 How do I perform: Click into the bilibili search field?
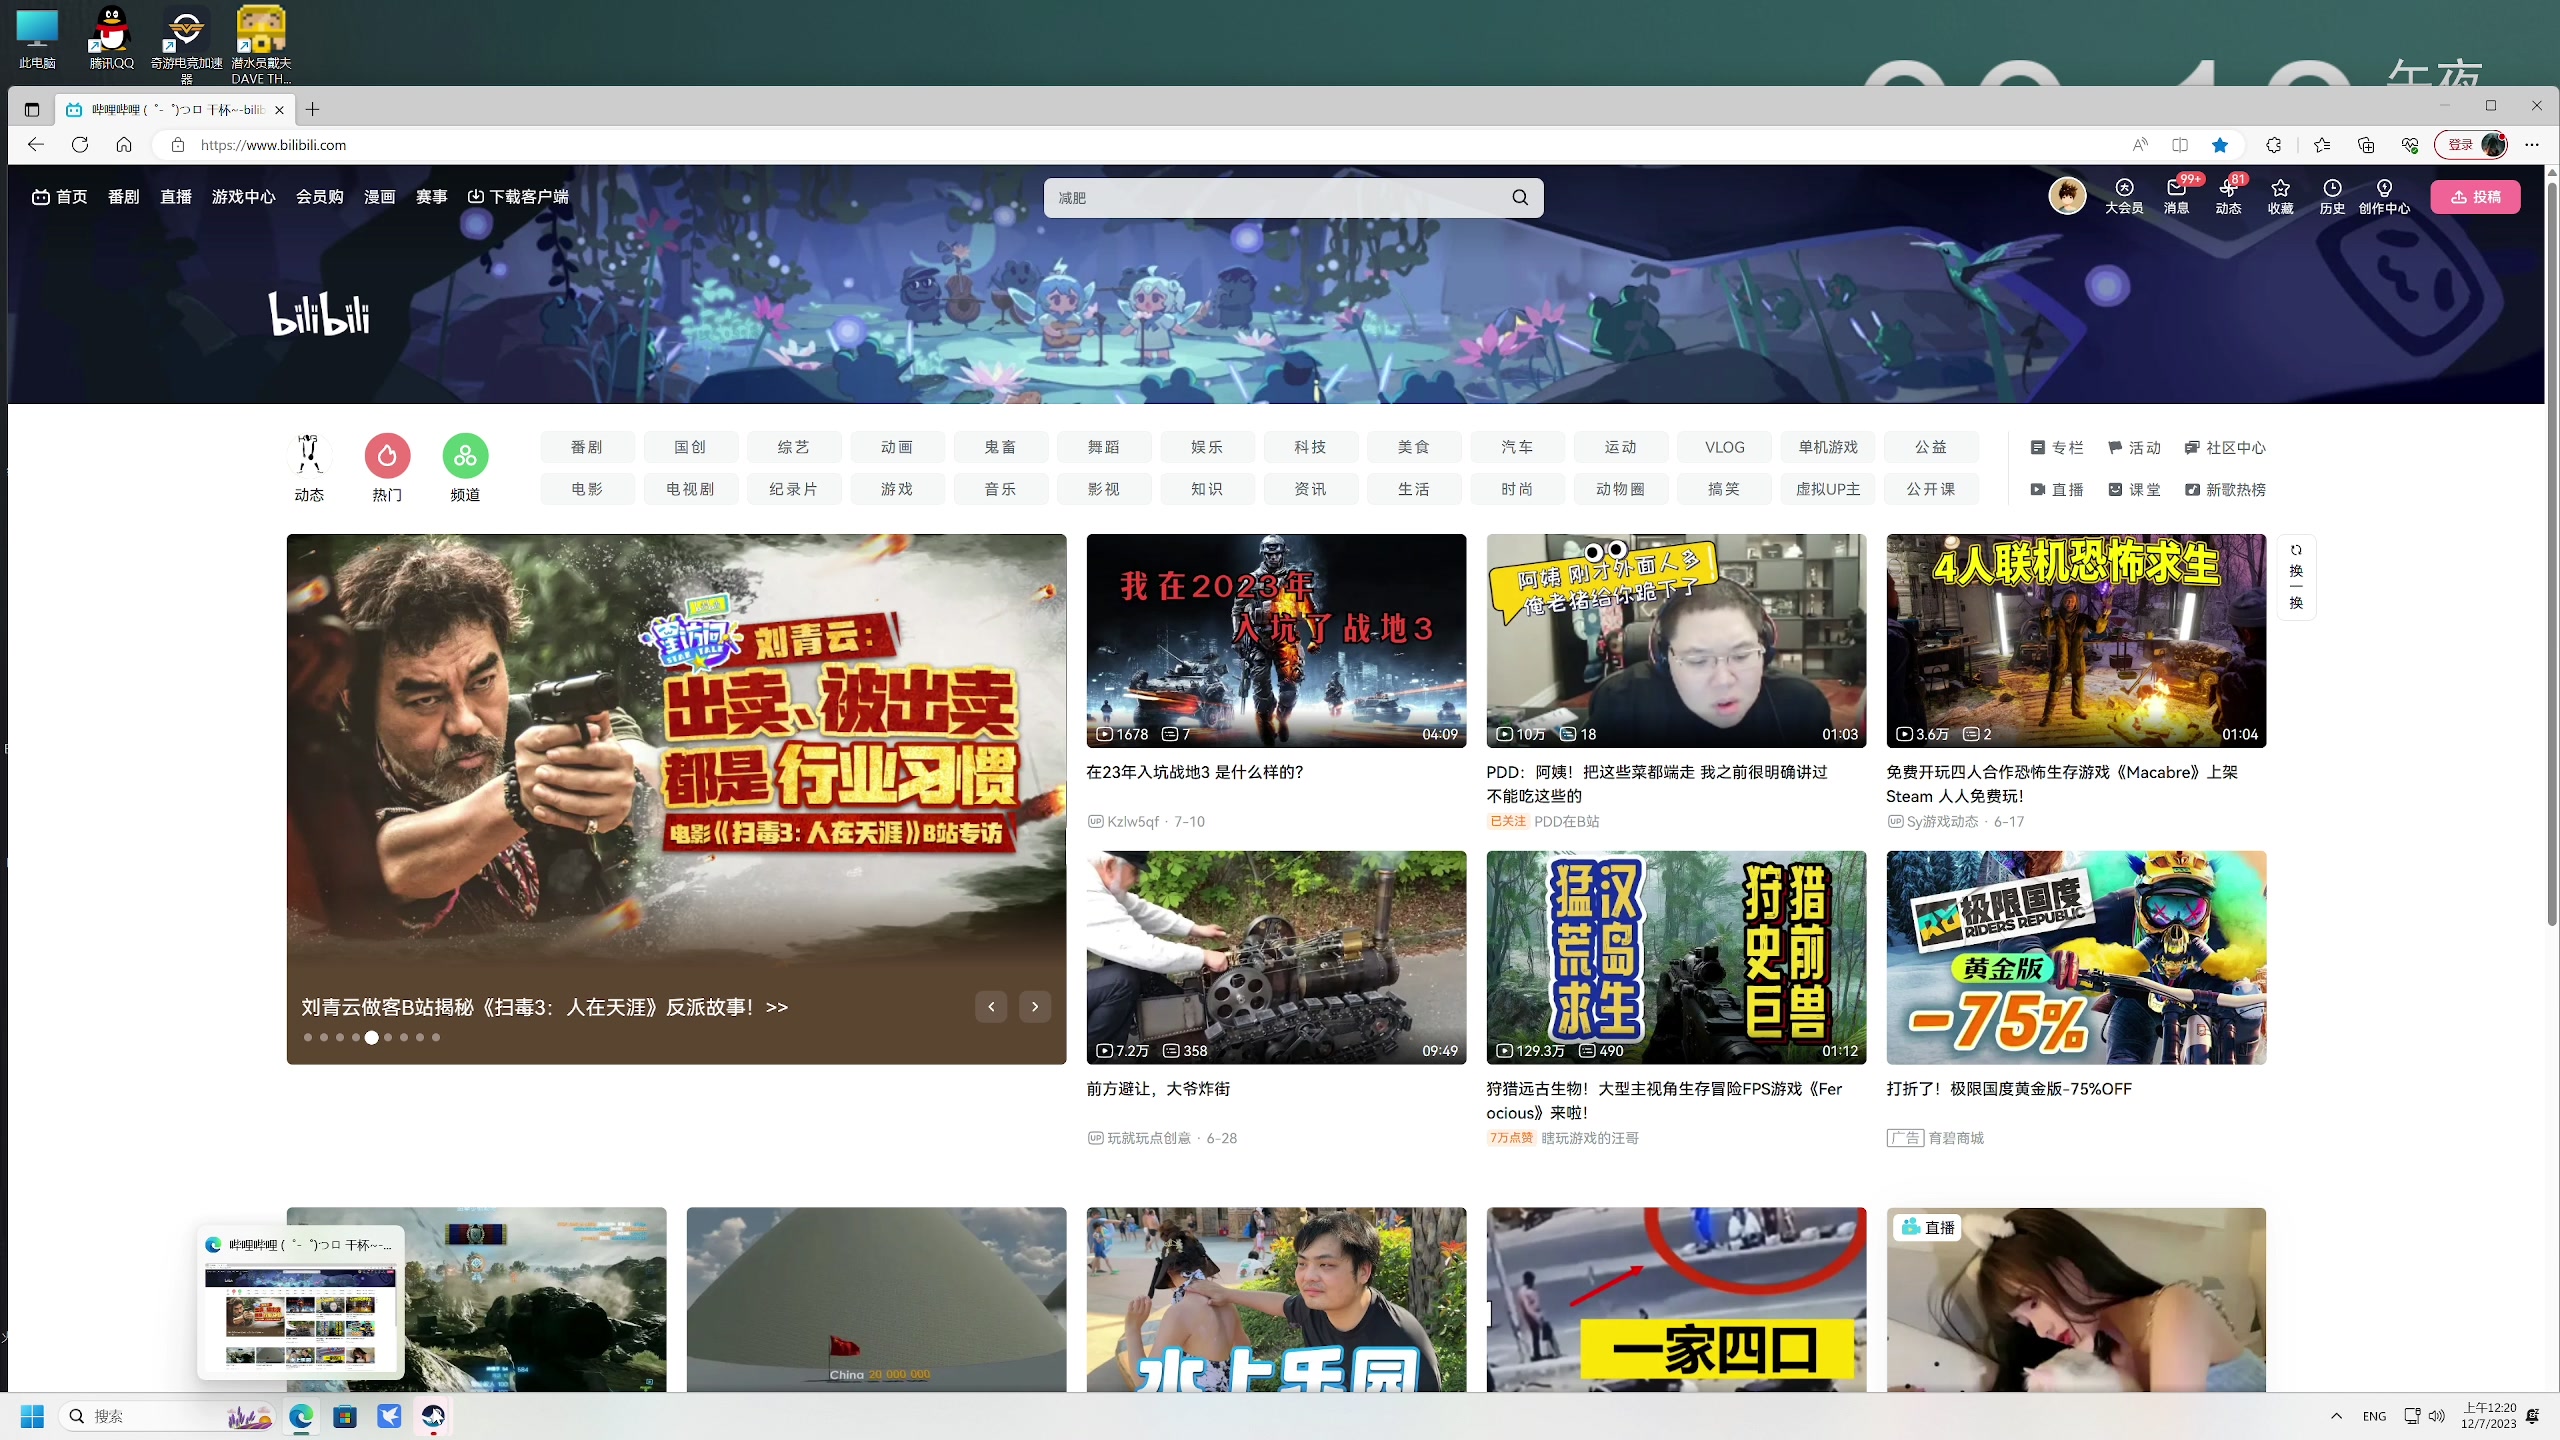(x=1270, y=198)
